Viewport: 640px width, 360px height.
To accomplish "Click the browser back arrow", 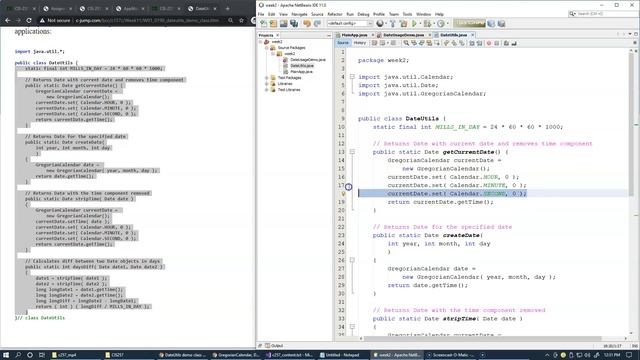I will (7, 20).
